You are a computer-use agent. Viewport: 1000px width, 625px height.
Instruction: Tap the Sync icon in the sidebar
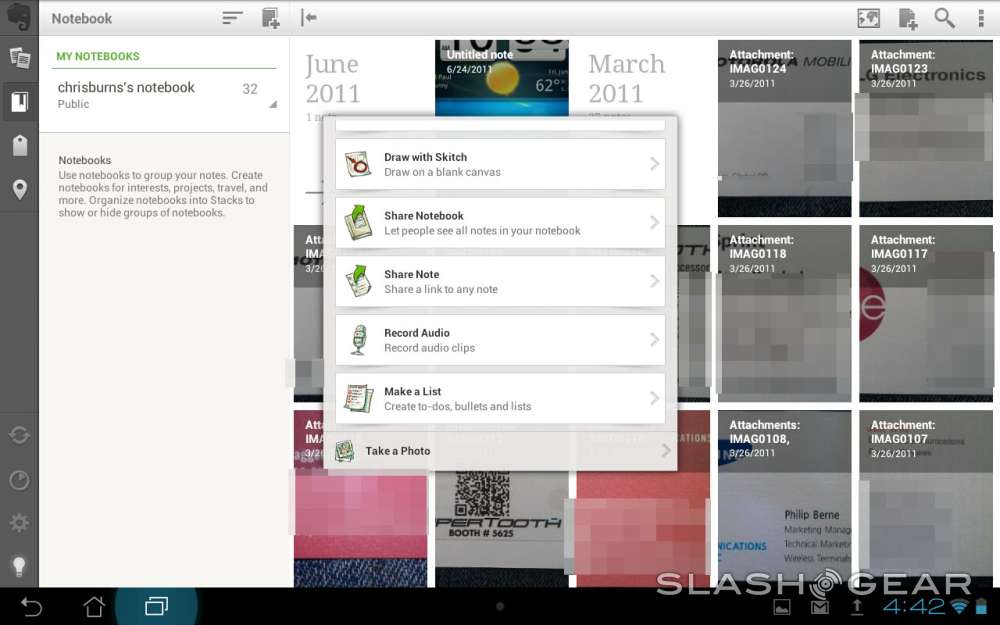coord(19,435)
